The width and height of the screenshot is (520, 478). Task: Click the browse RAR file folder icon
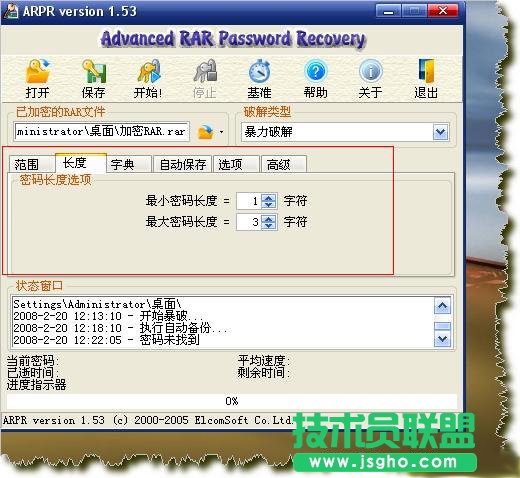point(206,132)
